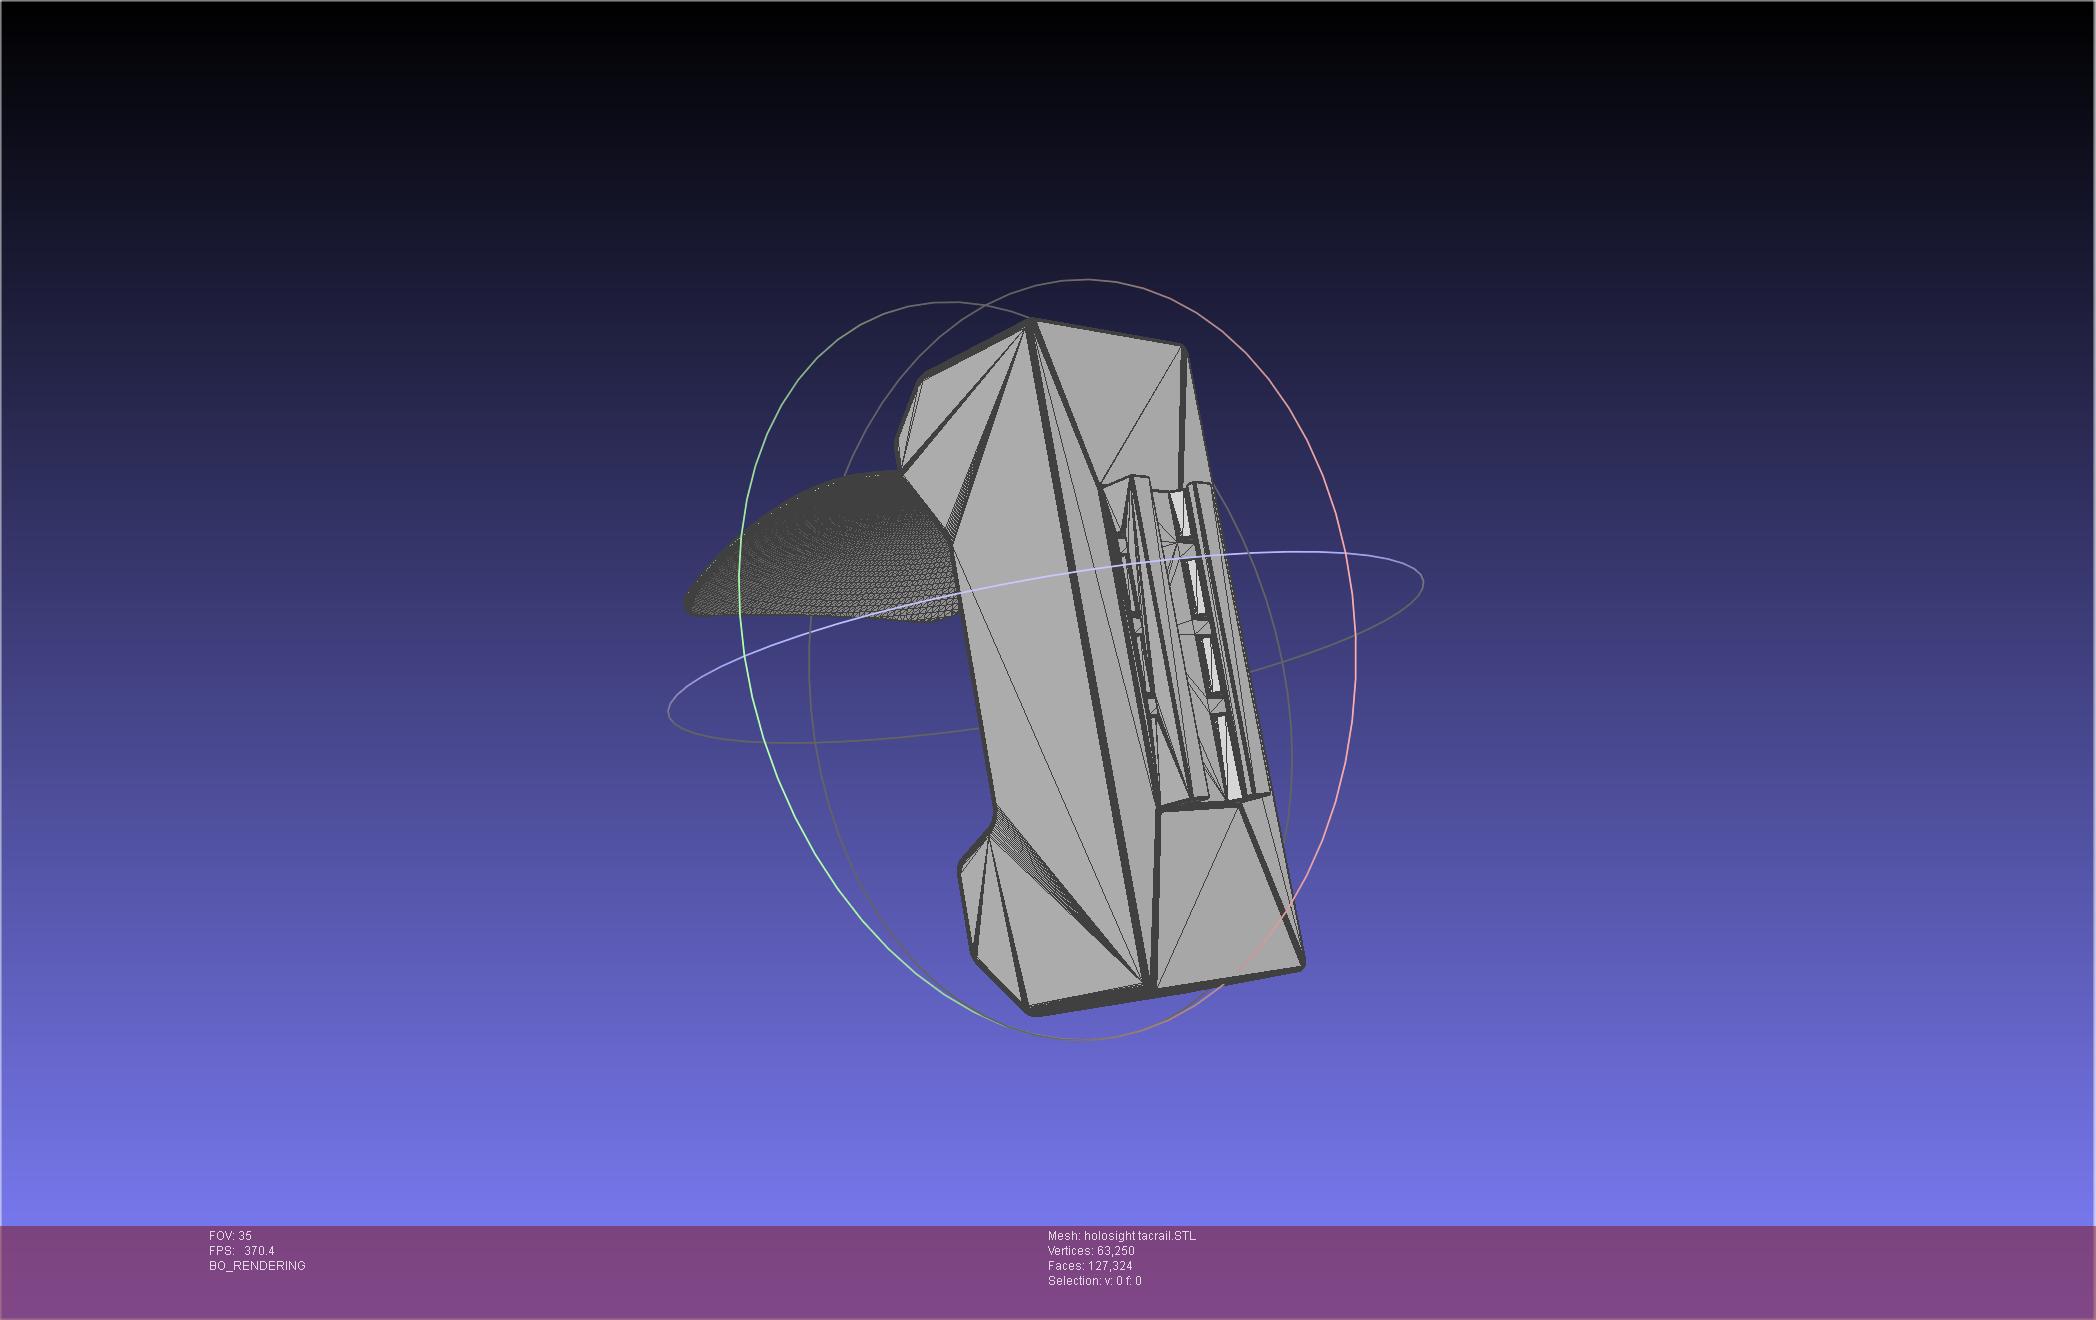The width and height of the screenshot is (2096, 1320).
Task: Click the Selection: v: 0 f: 0 text
Action: pos(1094,1281)
